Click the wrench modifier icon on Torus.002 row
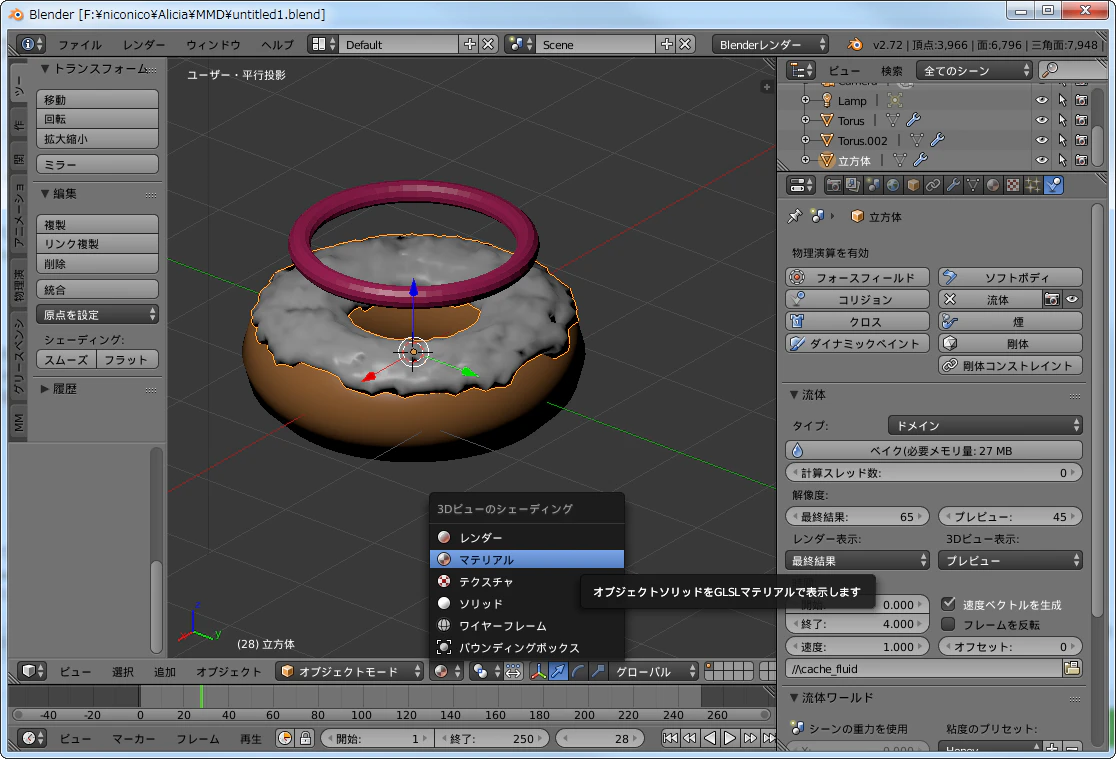Screen dimensions: 1116x759 (938, 140)
